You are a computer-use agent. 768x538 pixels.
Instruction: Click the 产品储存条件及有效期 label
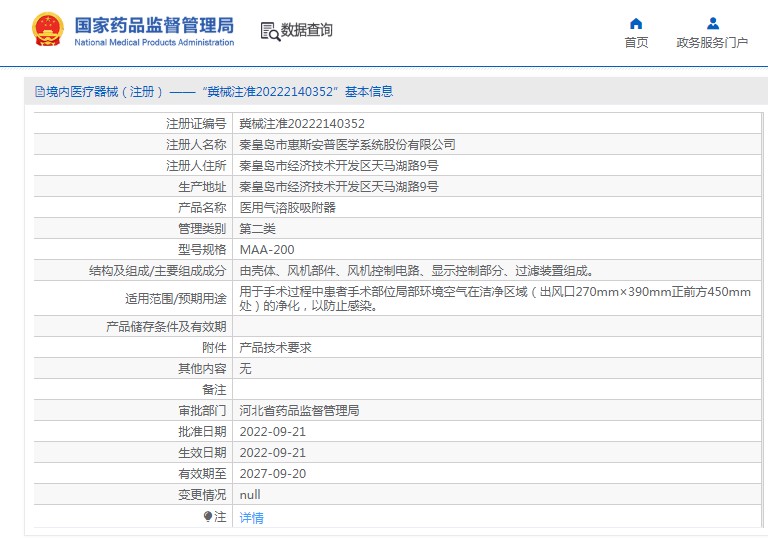click(166, 326)
